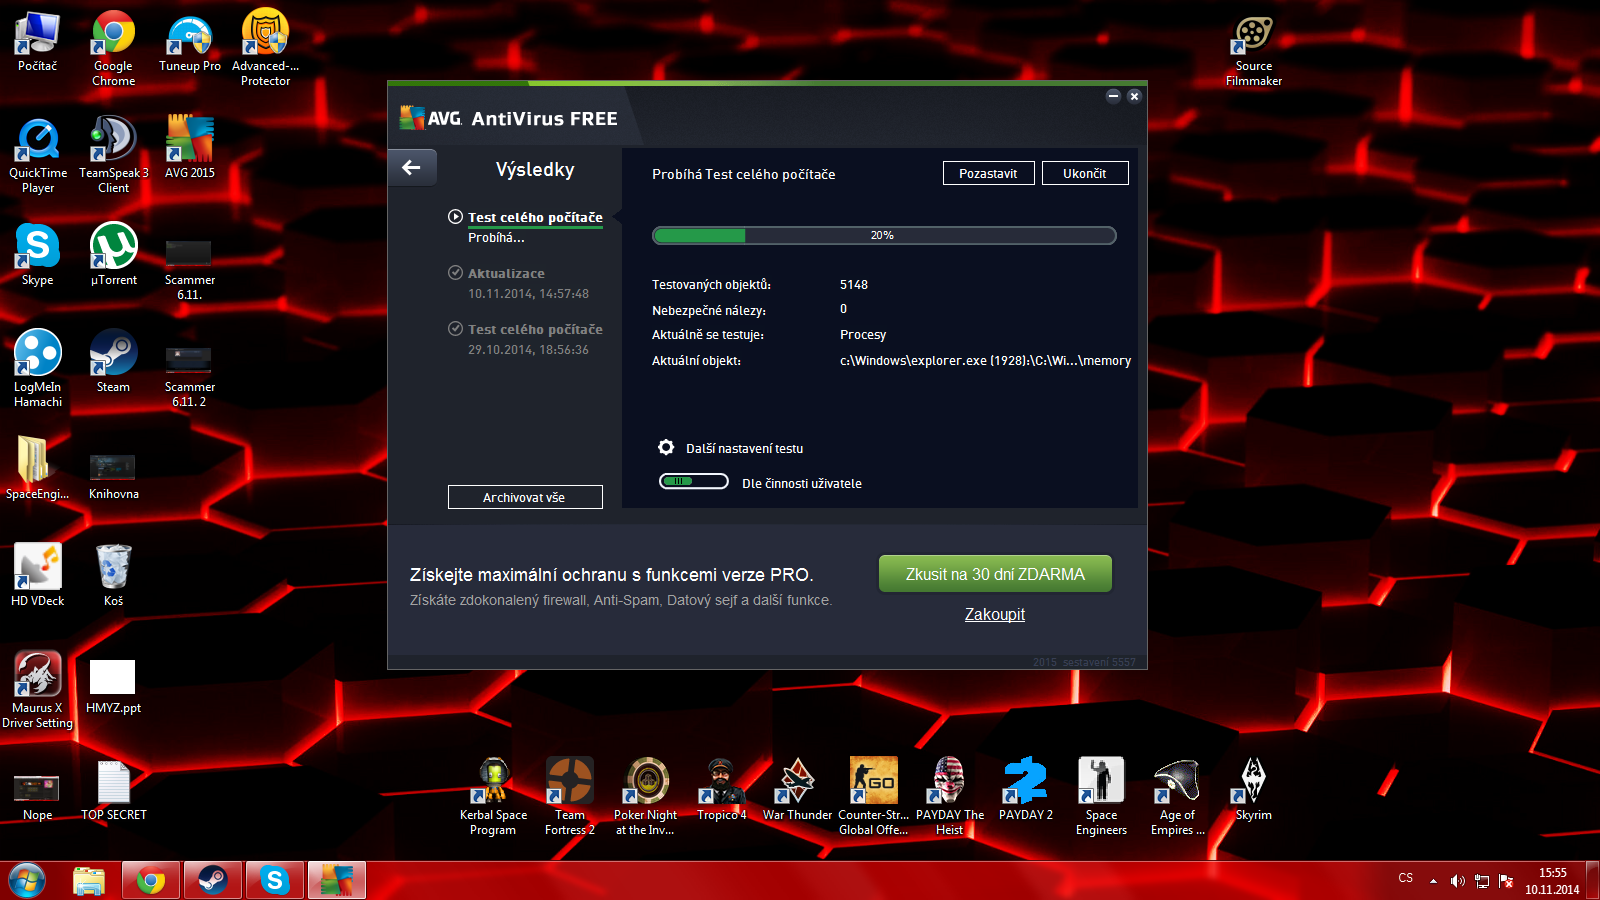Open LogMeIn Hamachi desktop icon
The width and height of the screenshot is (1600, 900).
(38, 369)
